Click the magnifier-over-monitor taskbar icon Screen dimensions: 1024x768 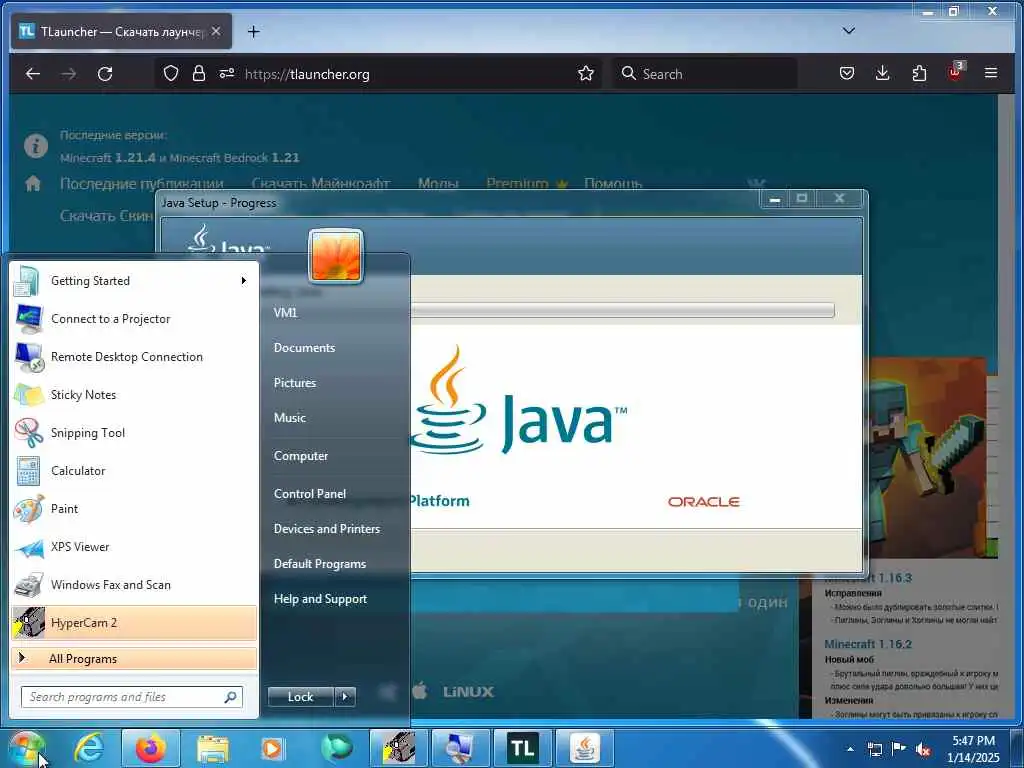click(x=460, y=748)
